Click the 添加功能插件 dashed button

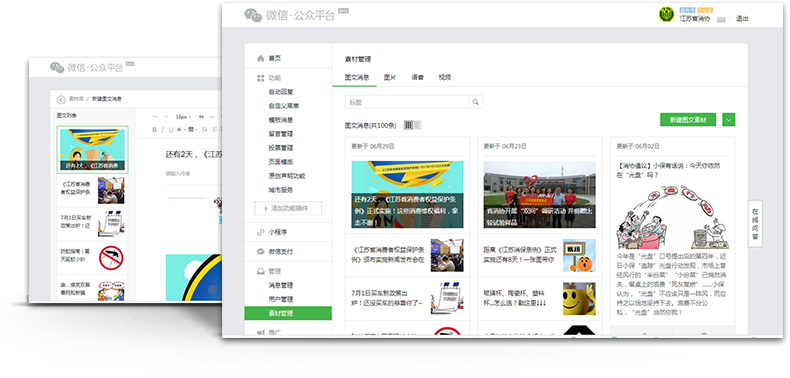288,208
